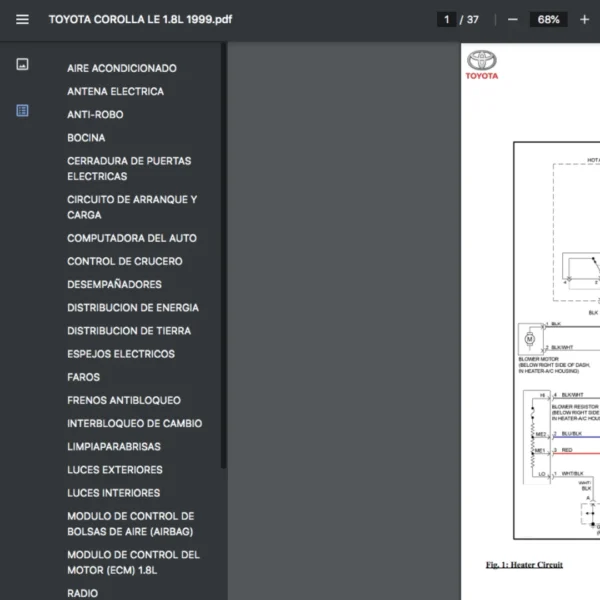This screenshot has height=600, width=600.
Task: Click the sidebar outline scrollbar
Action: (x=224, y=260)
